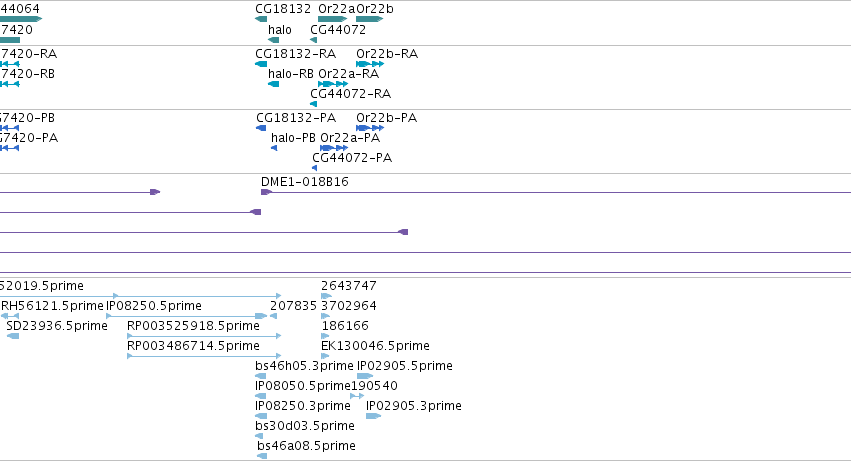
Task: Click the 207835 feature label
Action: pos(293,306)
